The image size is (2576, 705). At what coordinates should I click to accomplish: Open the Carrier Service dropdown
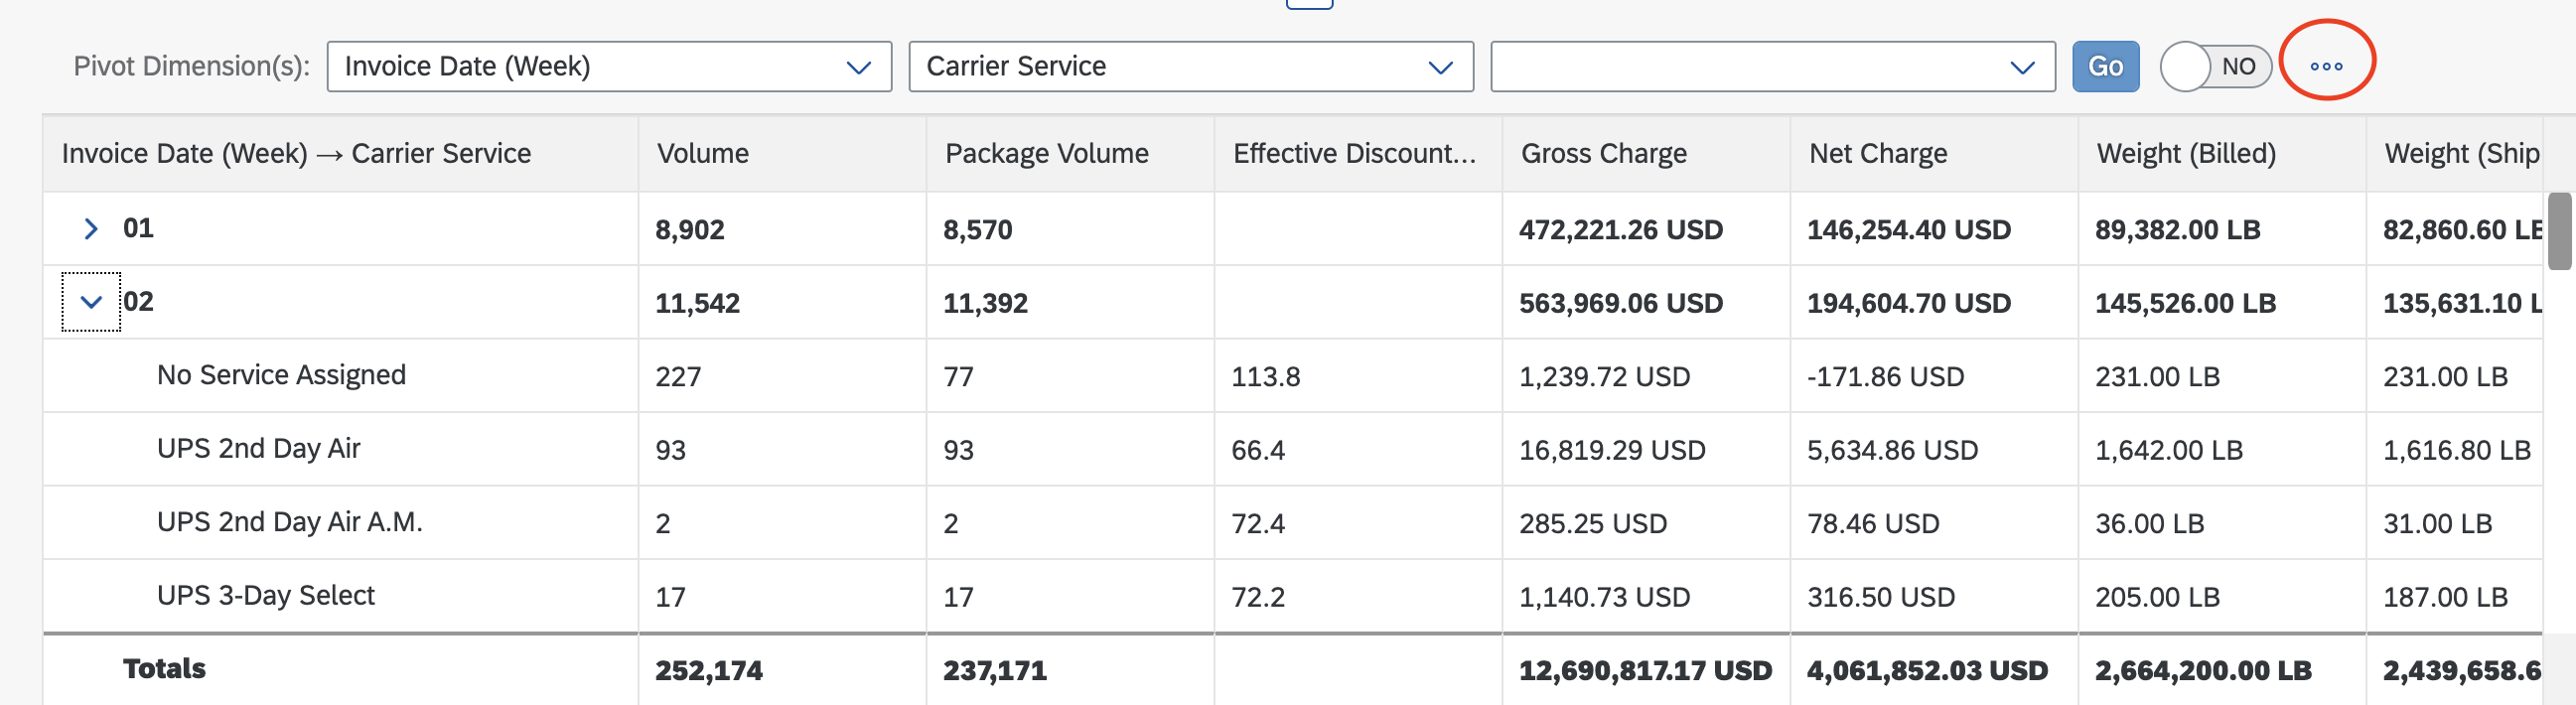pyautogui.click(x=1191, y=67)
